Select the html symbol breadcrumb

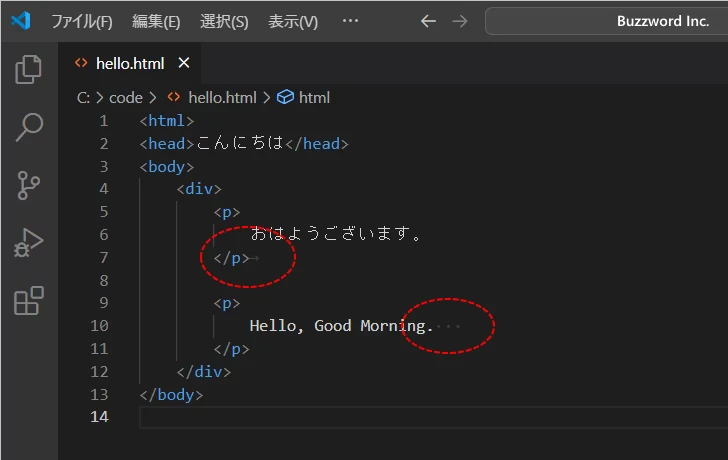(x=314, y=97)
